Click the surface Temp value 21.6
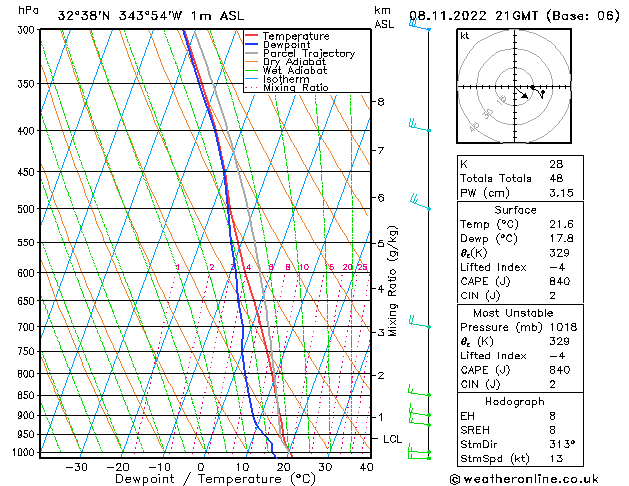The height and width of the screenshot is (486, 629). pos(561,224)
